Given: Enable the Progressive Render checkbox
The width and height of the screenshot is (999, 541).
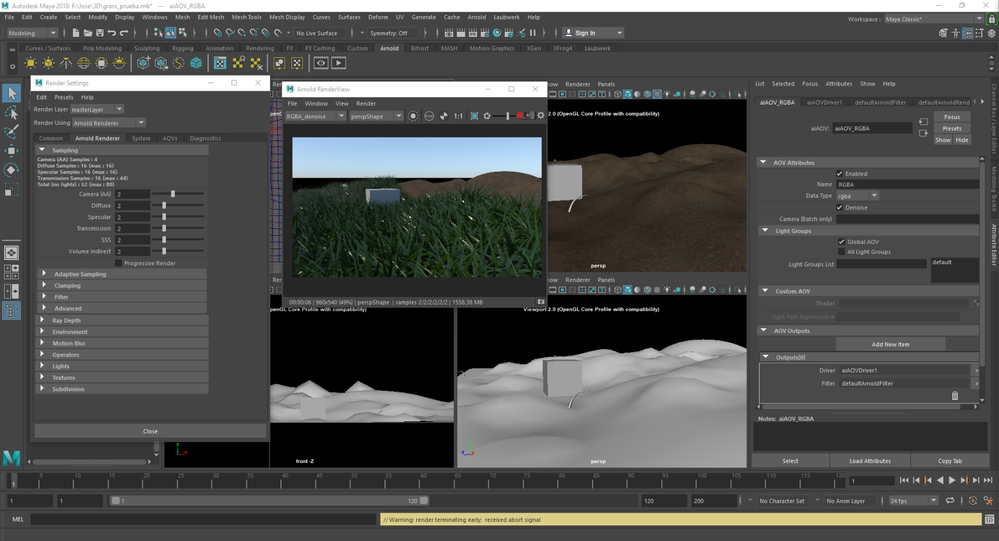Looking at the screenshot, I should click(118, 263).
